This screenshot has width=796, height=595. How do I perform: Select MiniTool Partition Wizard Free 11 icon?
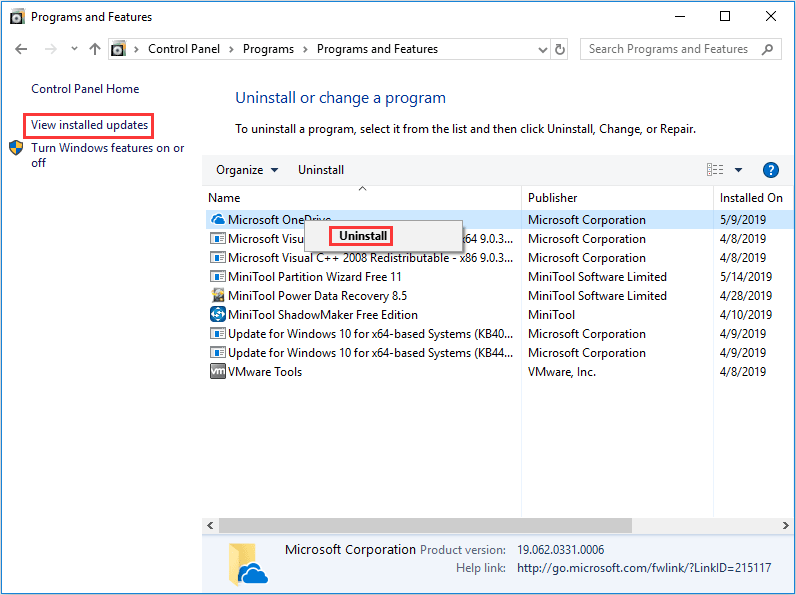pos(218,277)
